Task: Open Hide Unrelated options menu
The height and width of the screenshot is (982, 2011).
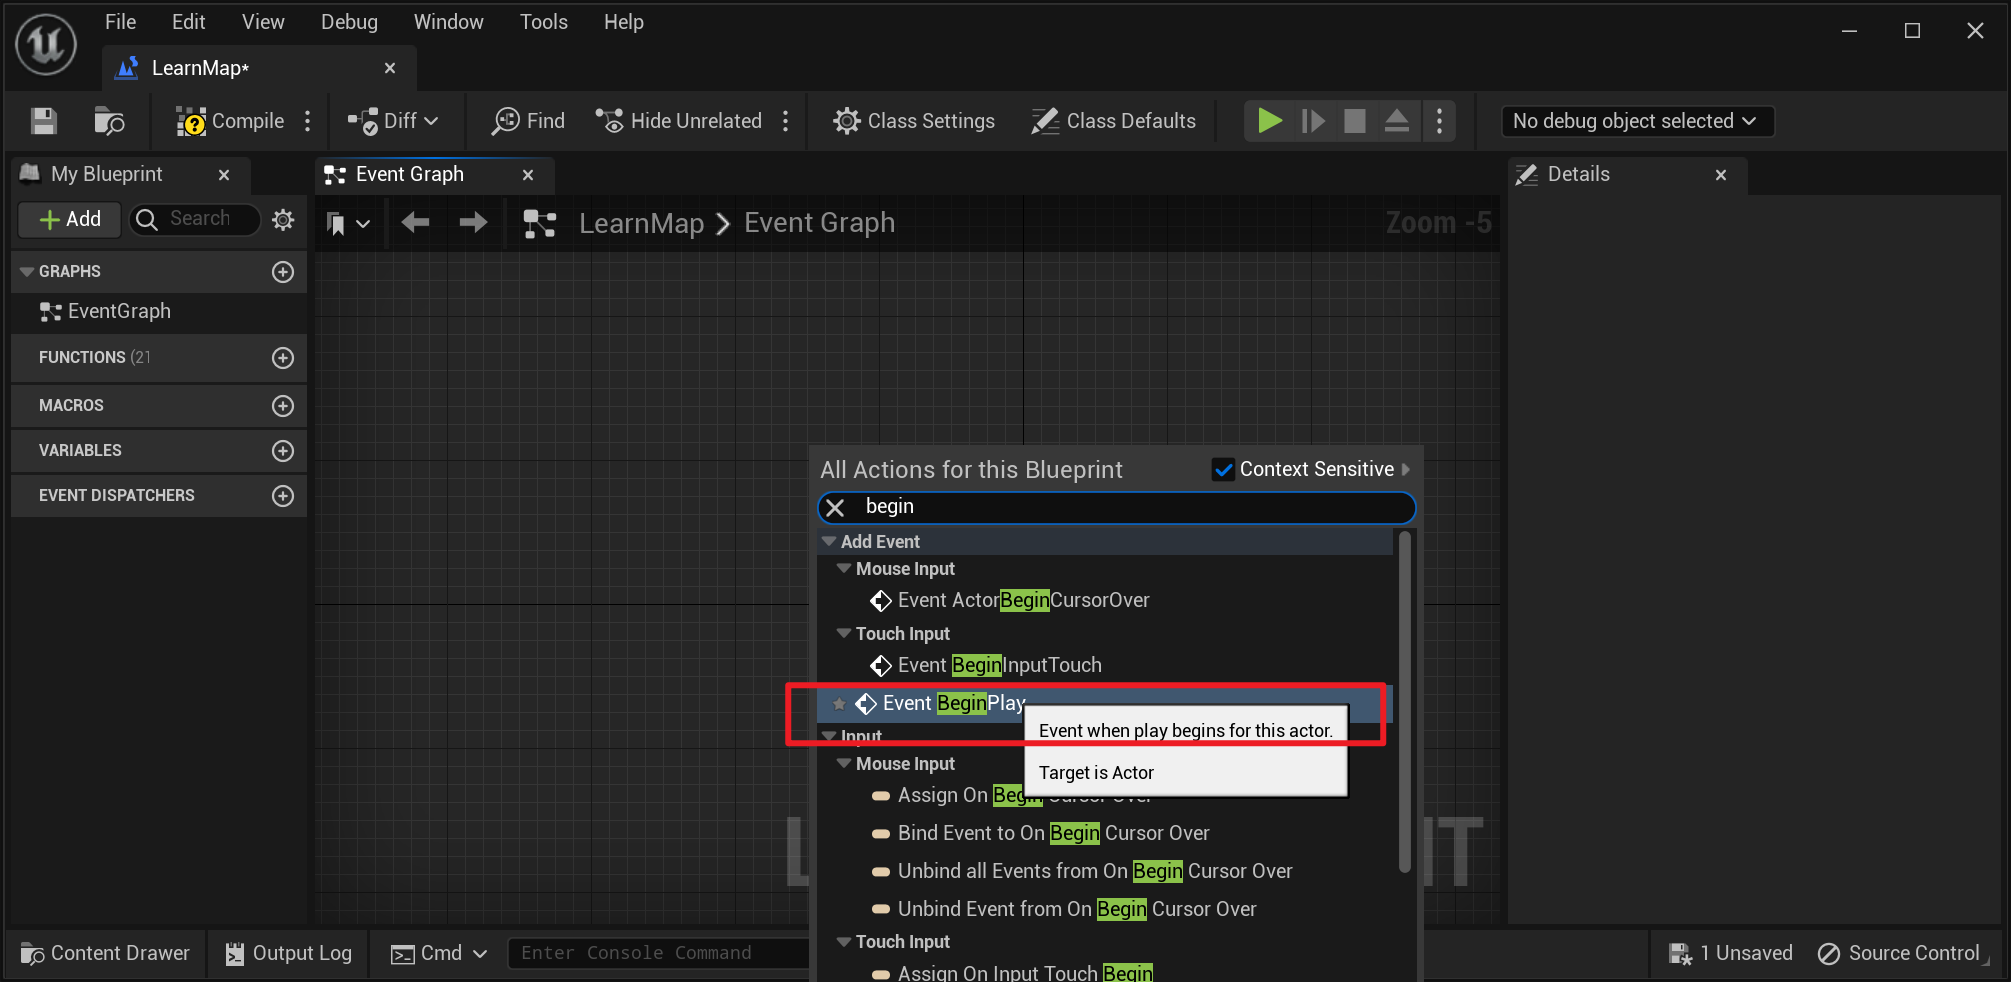Action: point(786,121)
